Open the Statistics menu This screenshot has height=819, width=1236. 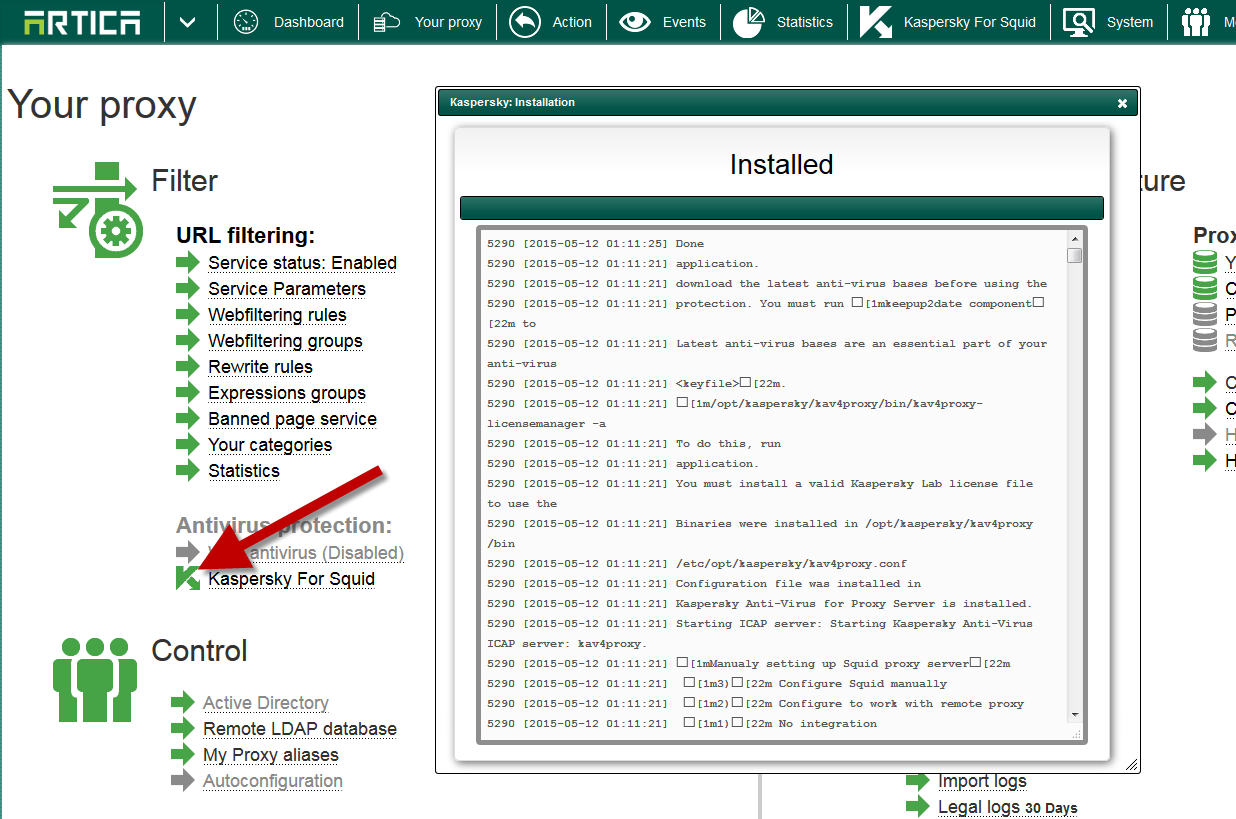click(805, 22)
